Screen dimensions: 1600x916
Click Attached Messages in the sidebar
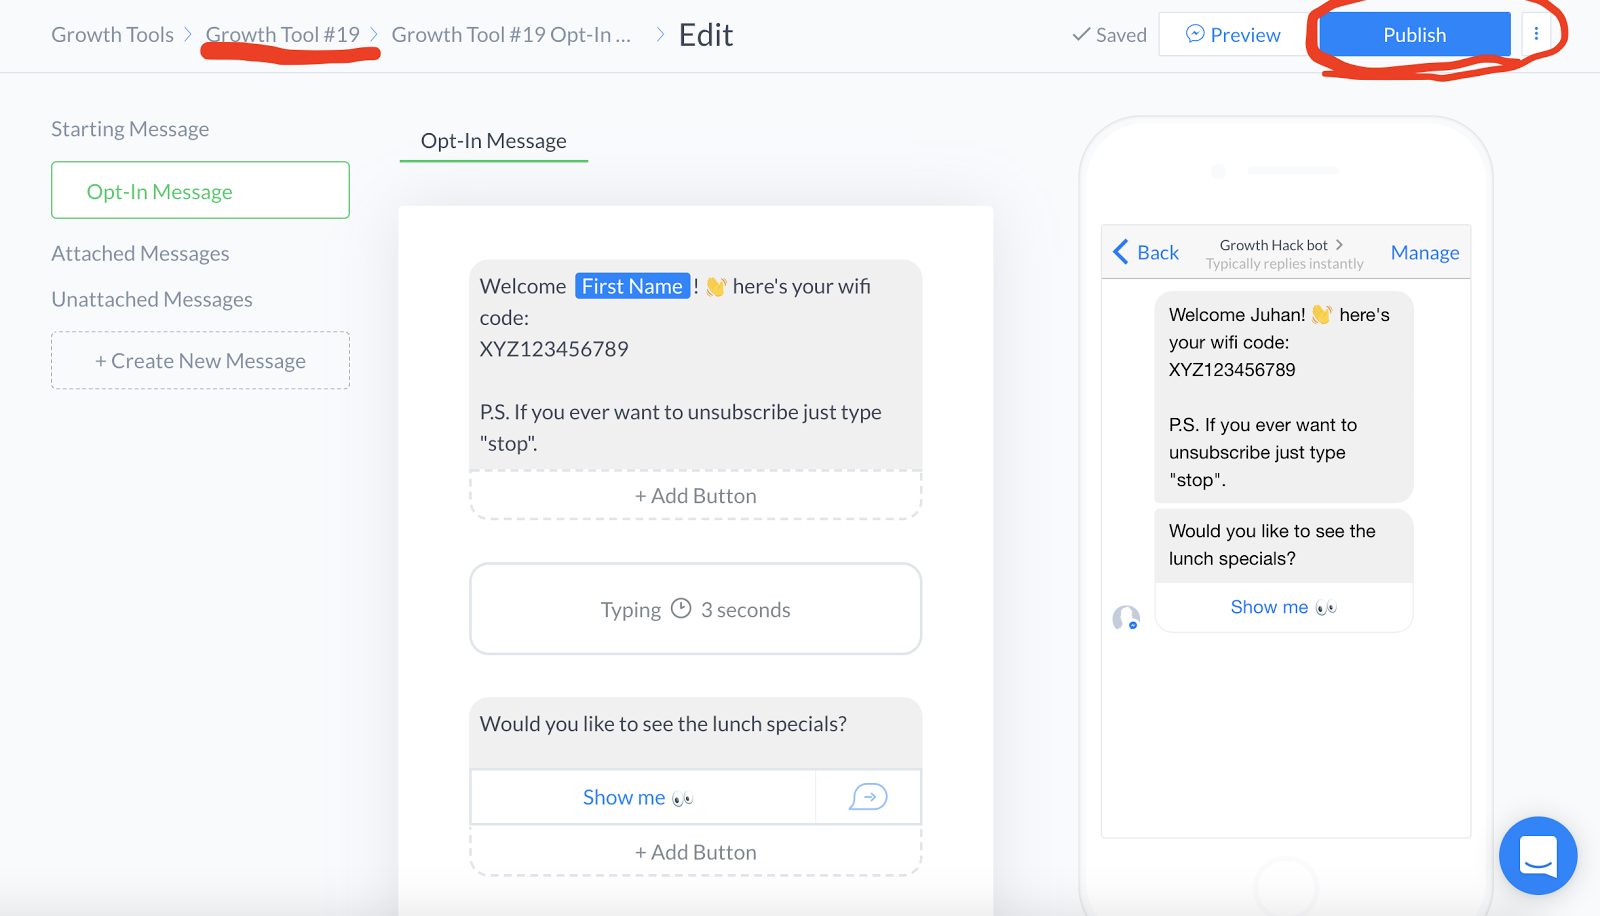(x=140, y=253)
